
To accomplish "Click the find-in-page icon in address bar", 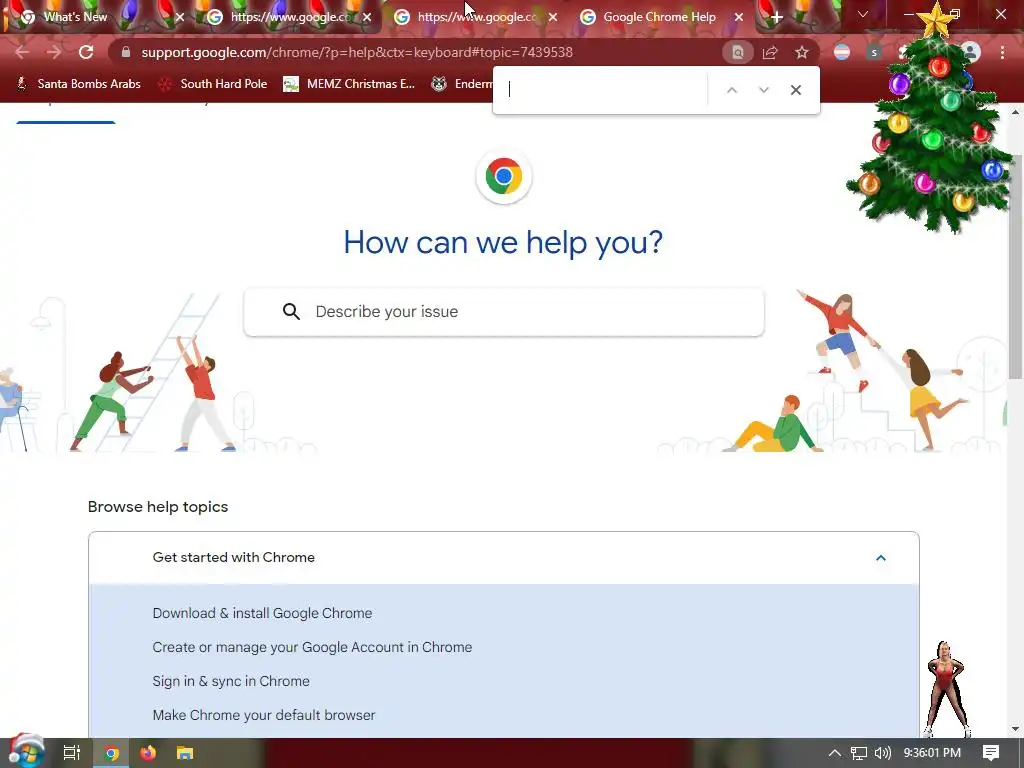I will pyautogui.click(x=737, y=52).
